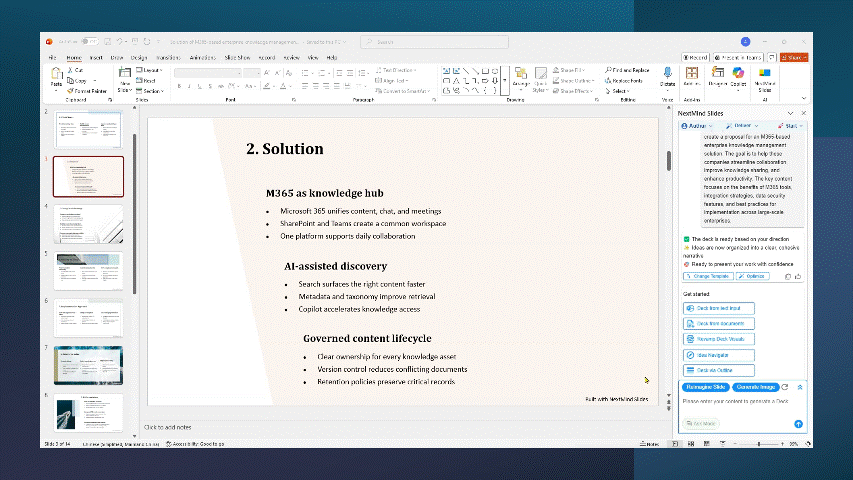Open the Designer pane
The height and width of the screenshot is (480, 853).
coord(718,73)
